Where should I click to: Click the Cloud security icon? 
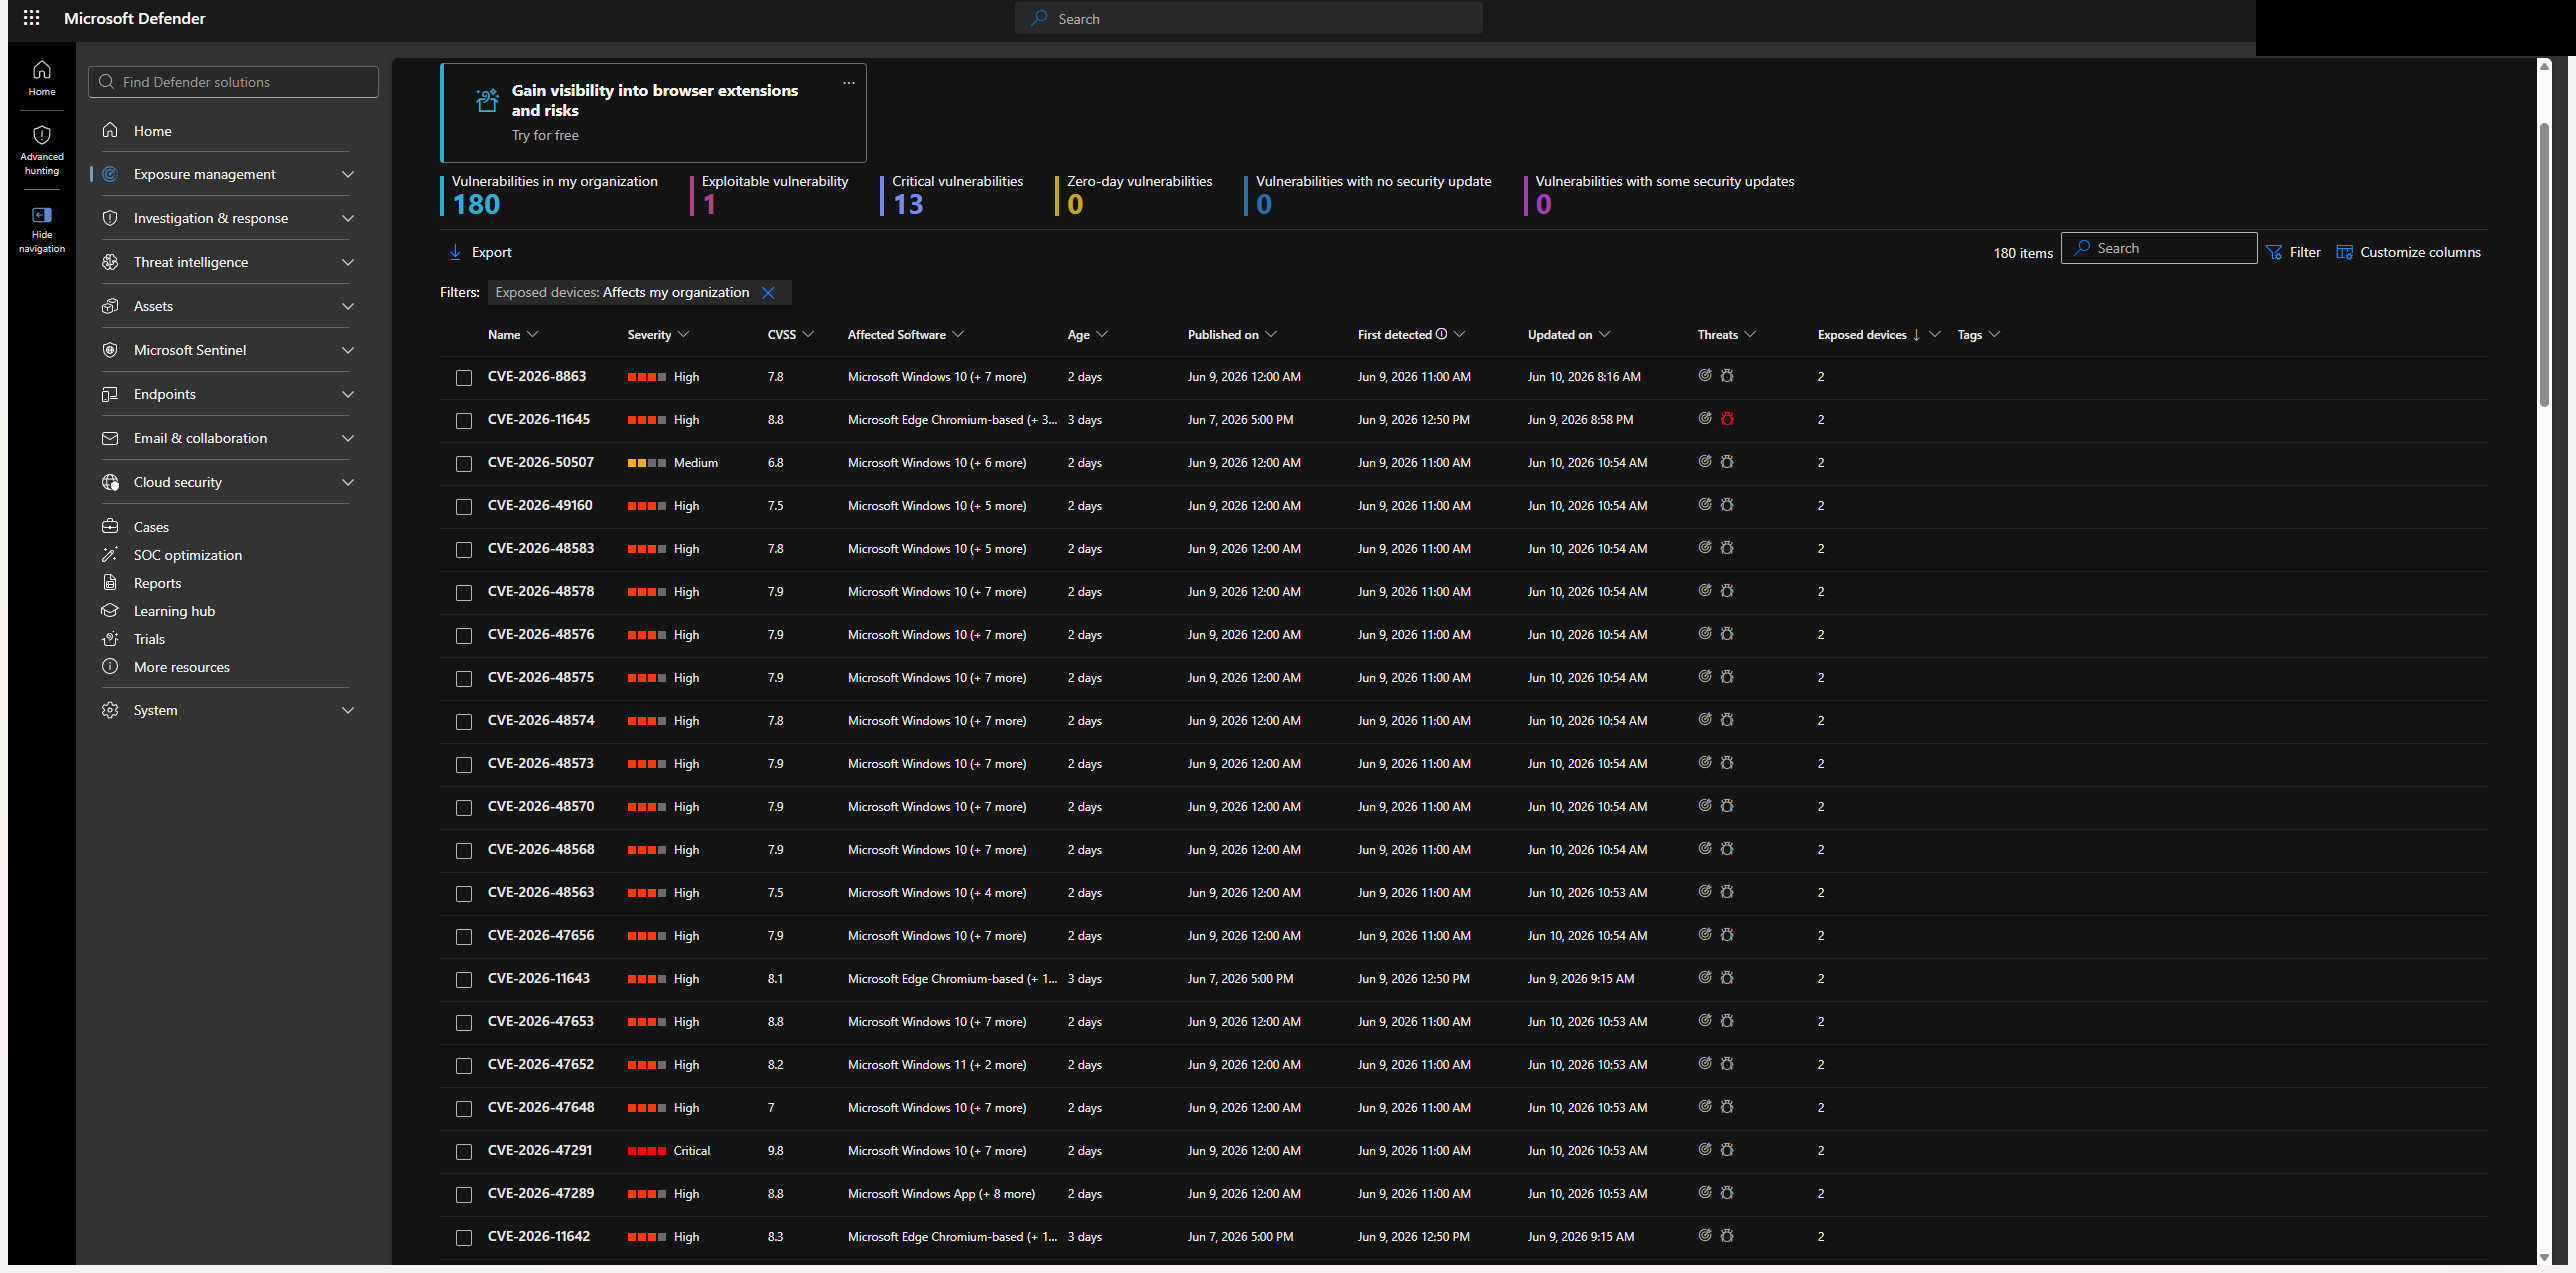pyautogui.click(x=111, y=482)
